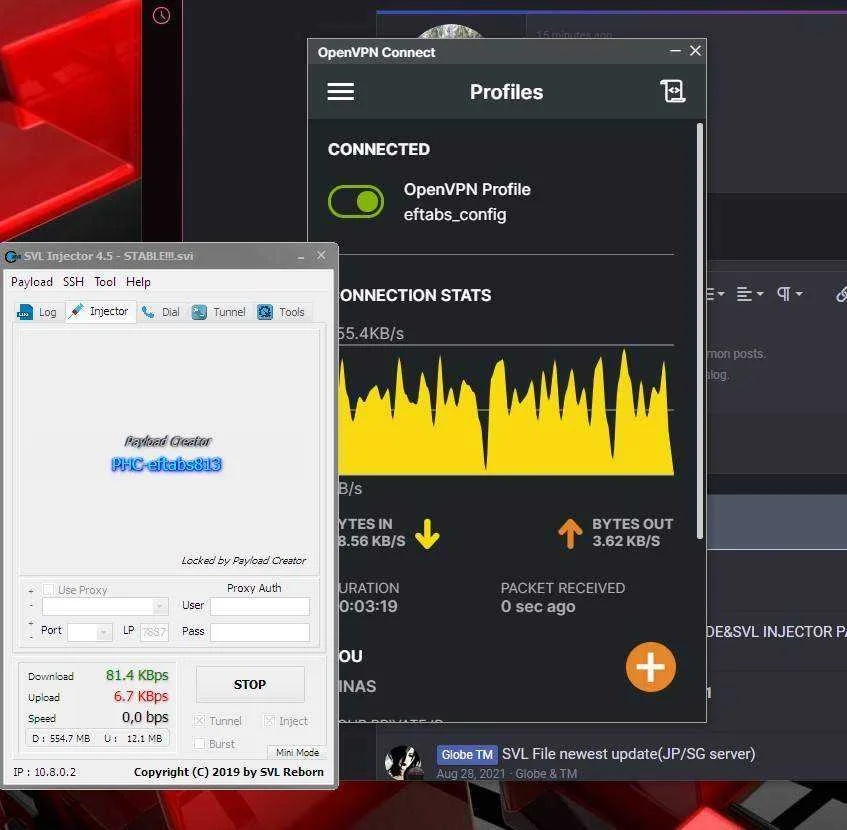The width and height of the screenshot is (847, 830).
Task: Click the import profile icon in OpenVPN
Action: 673,91
